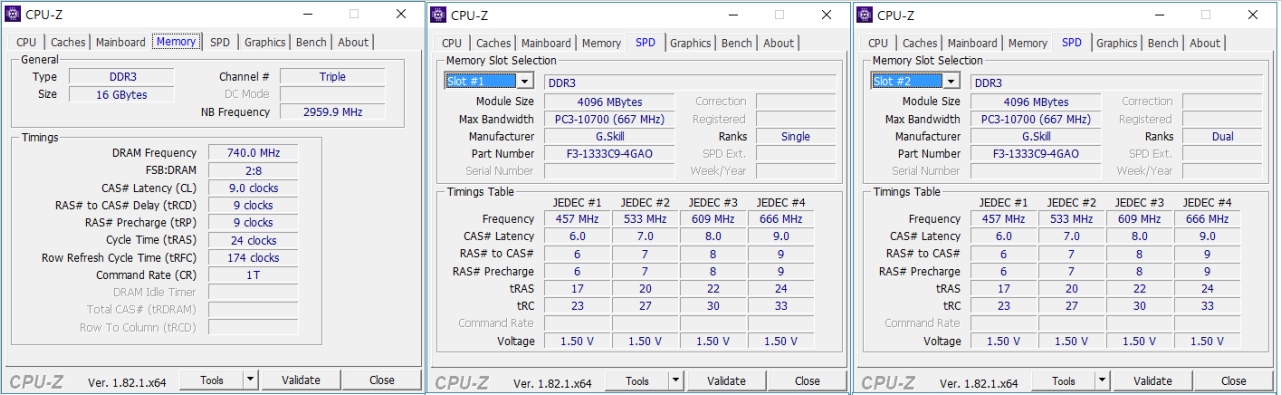Select the 24 clocks Cycle Time value
The height and width of the screenshot is (395, 1282).
tap(253, 240)
